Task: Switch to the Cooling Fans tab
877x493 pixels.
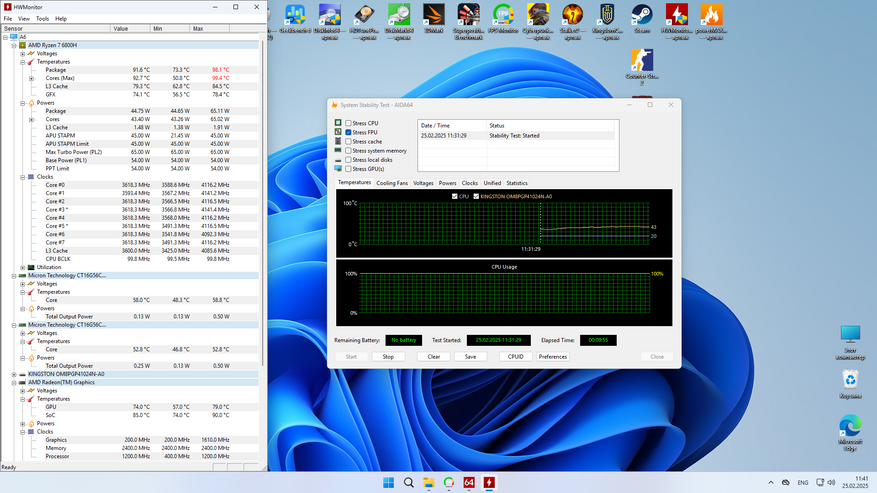Action: coord(392,183)
